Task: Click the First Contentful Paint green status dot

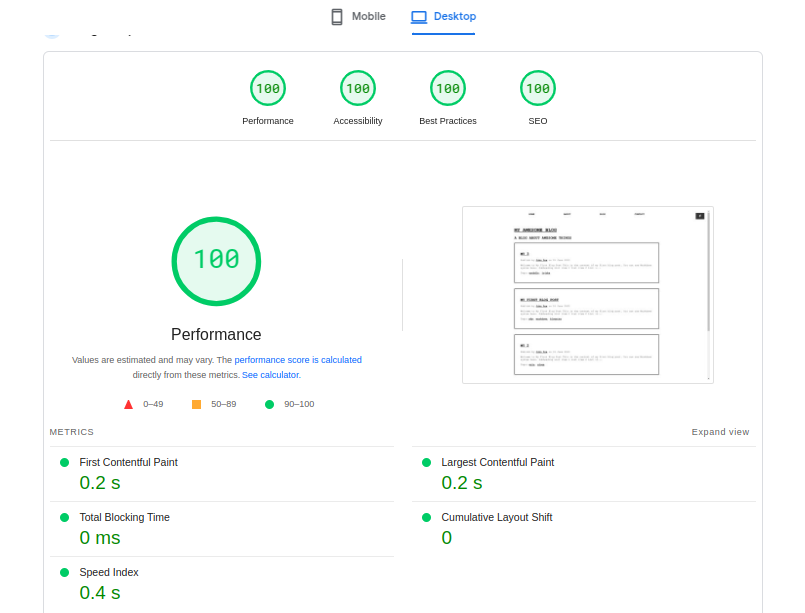Action: pyautogui.click(x=64, y=463)
